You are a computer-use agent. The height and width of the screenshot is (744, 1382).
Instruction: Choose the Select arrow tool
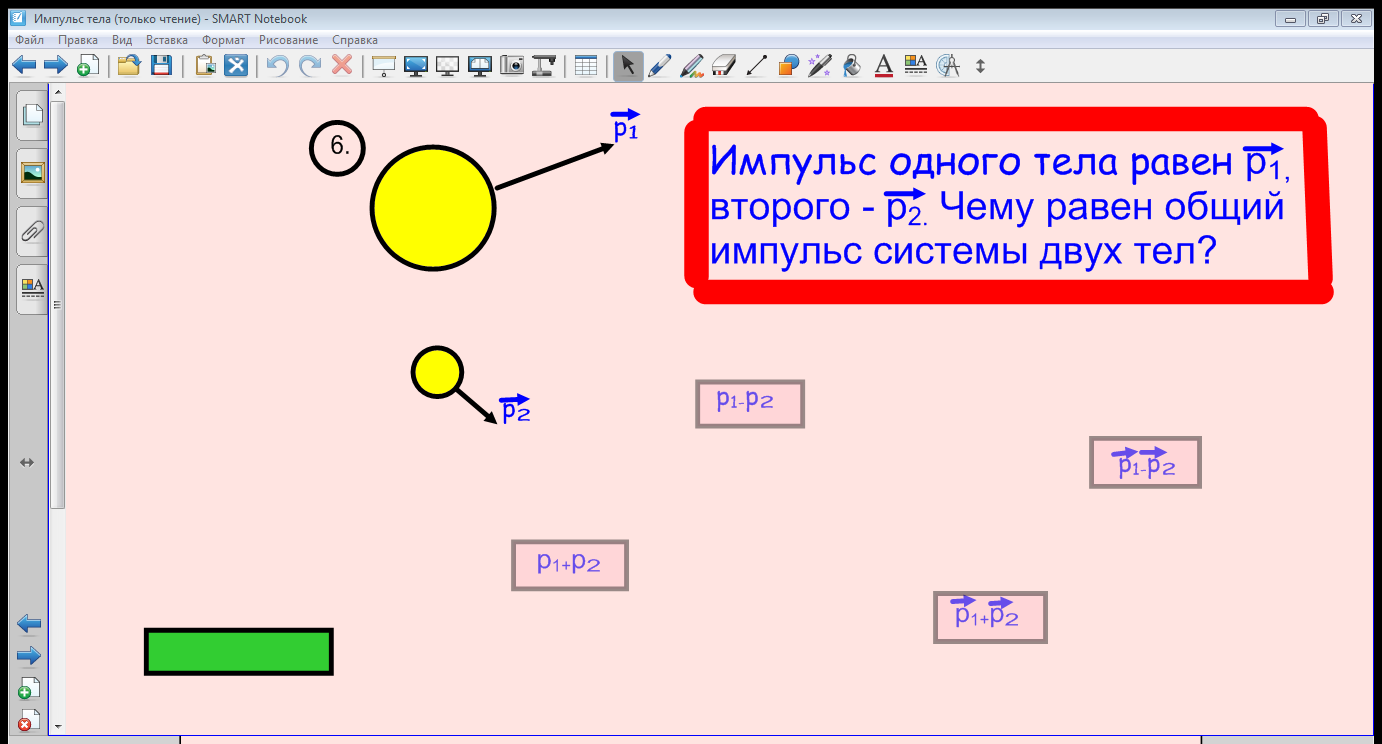tap(628, 66)
